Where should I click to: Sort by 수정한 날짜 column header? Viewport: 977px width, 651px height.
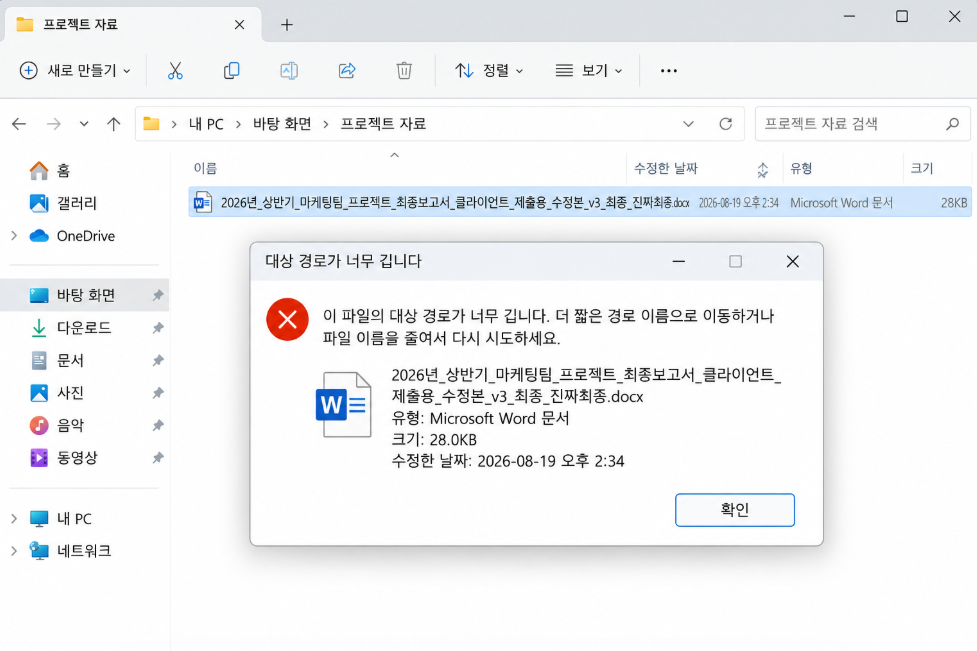tap(665, 169)
